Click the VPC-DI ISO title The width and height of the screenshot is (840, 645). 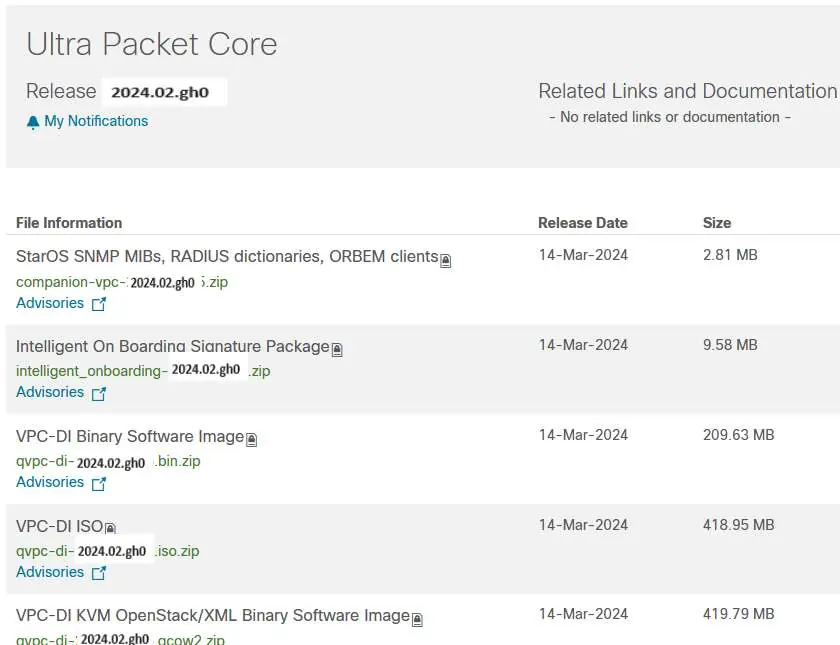point(59,527)
